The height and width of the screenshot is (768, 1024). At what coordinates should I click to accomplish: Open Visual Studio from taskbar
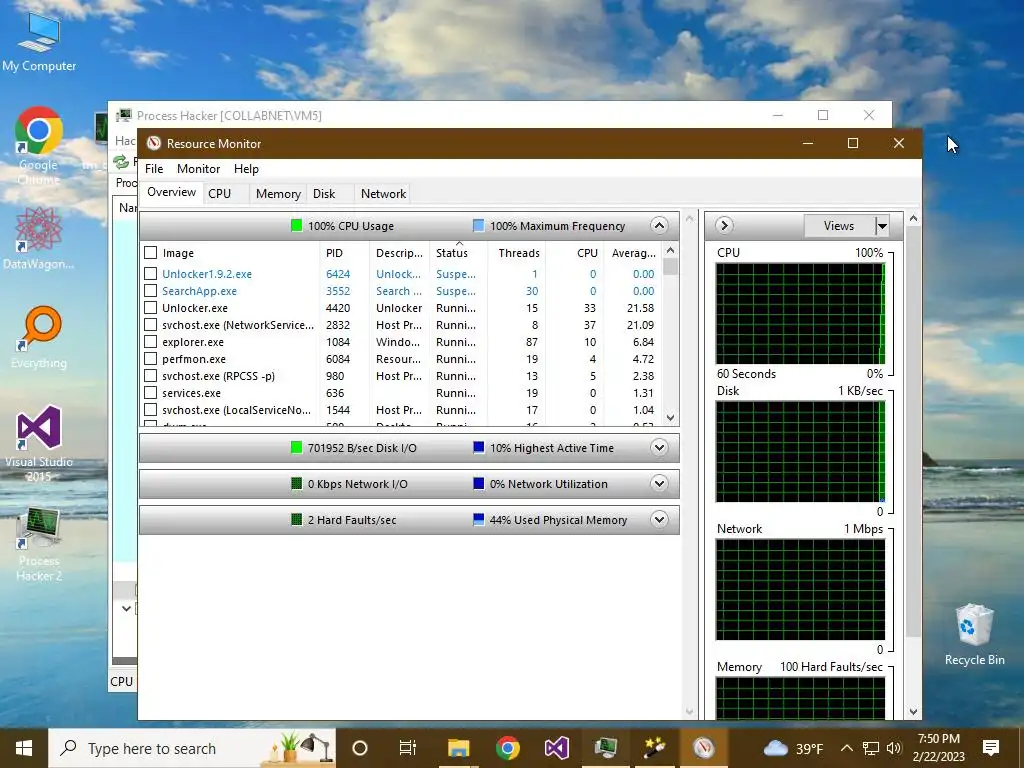556,748
